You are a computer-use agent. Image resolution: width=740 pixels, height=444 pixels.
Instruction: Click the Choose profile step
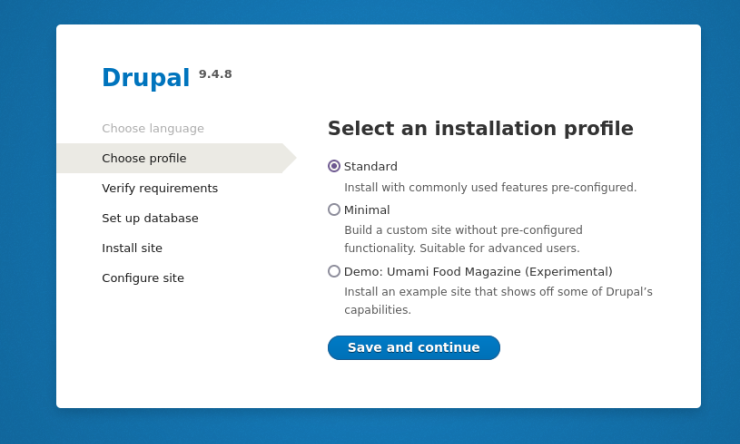click(x=144, y=158)
